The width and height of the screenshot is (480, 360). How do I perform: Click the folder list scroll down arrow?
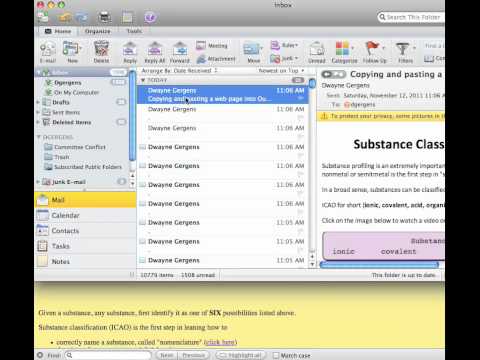click(x=132, y=183)
